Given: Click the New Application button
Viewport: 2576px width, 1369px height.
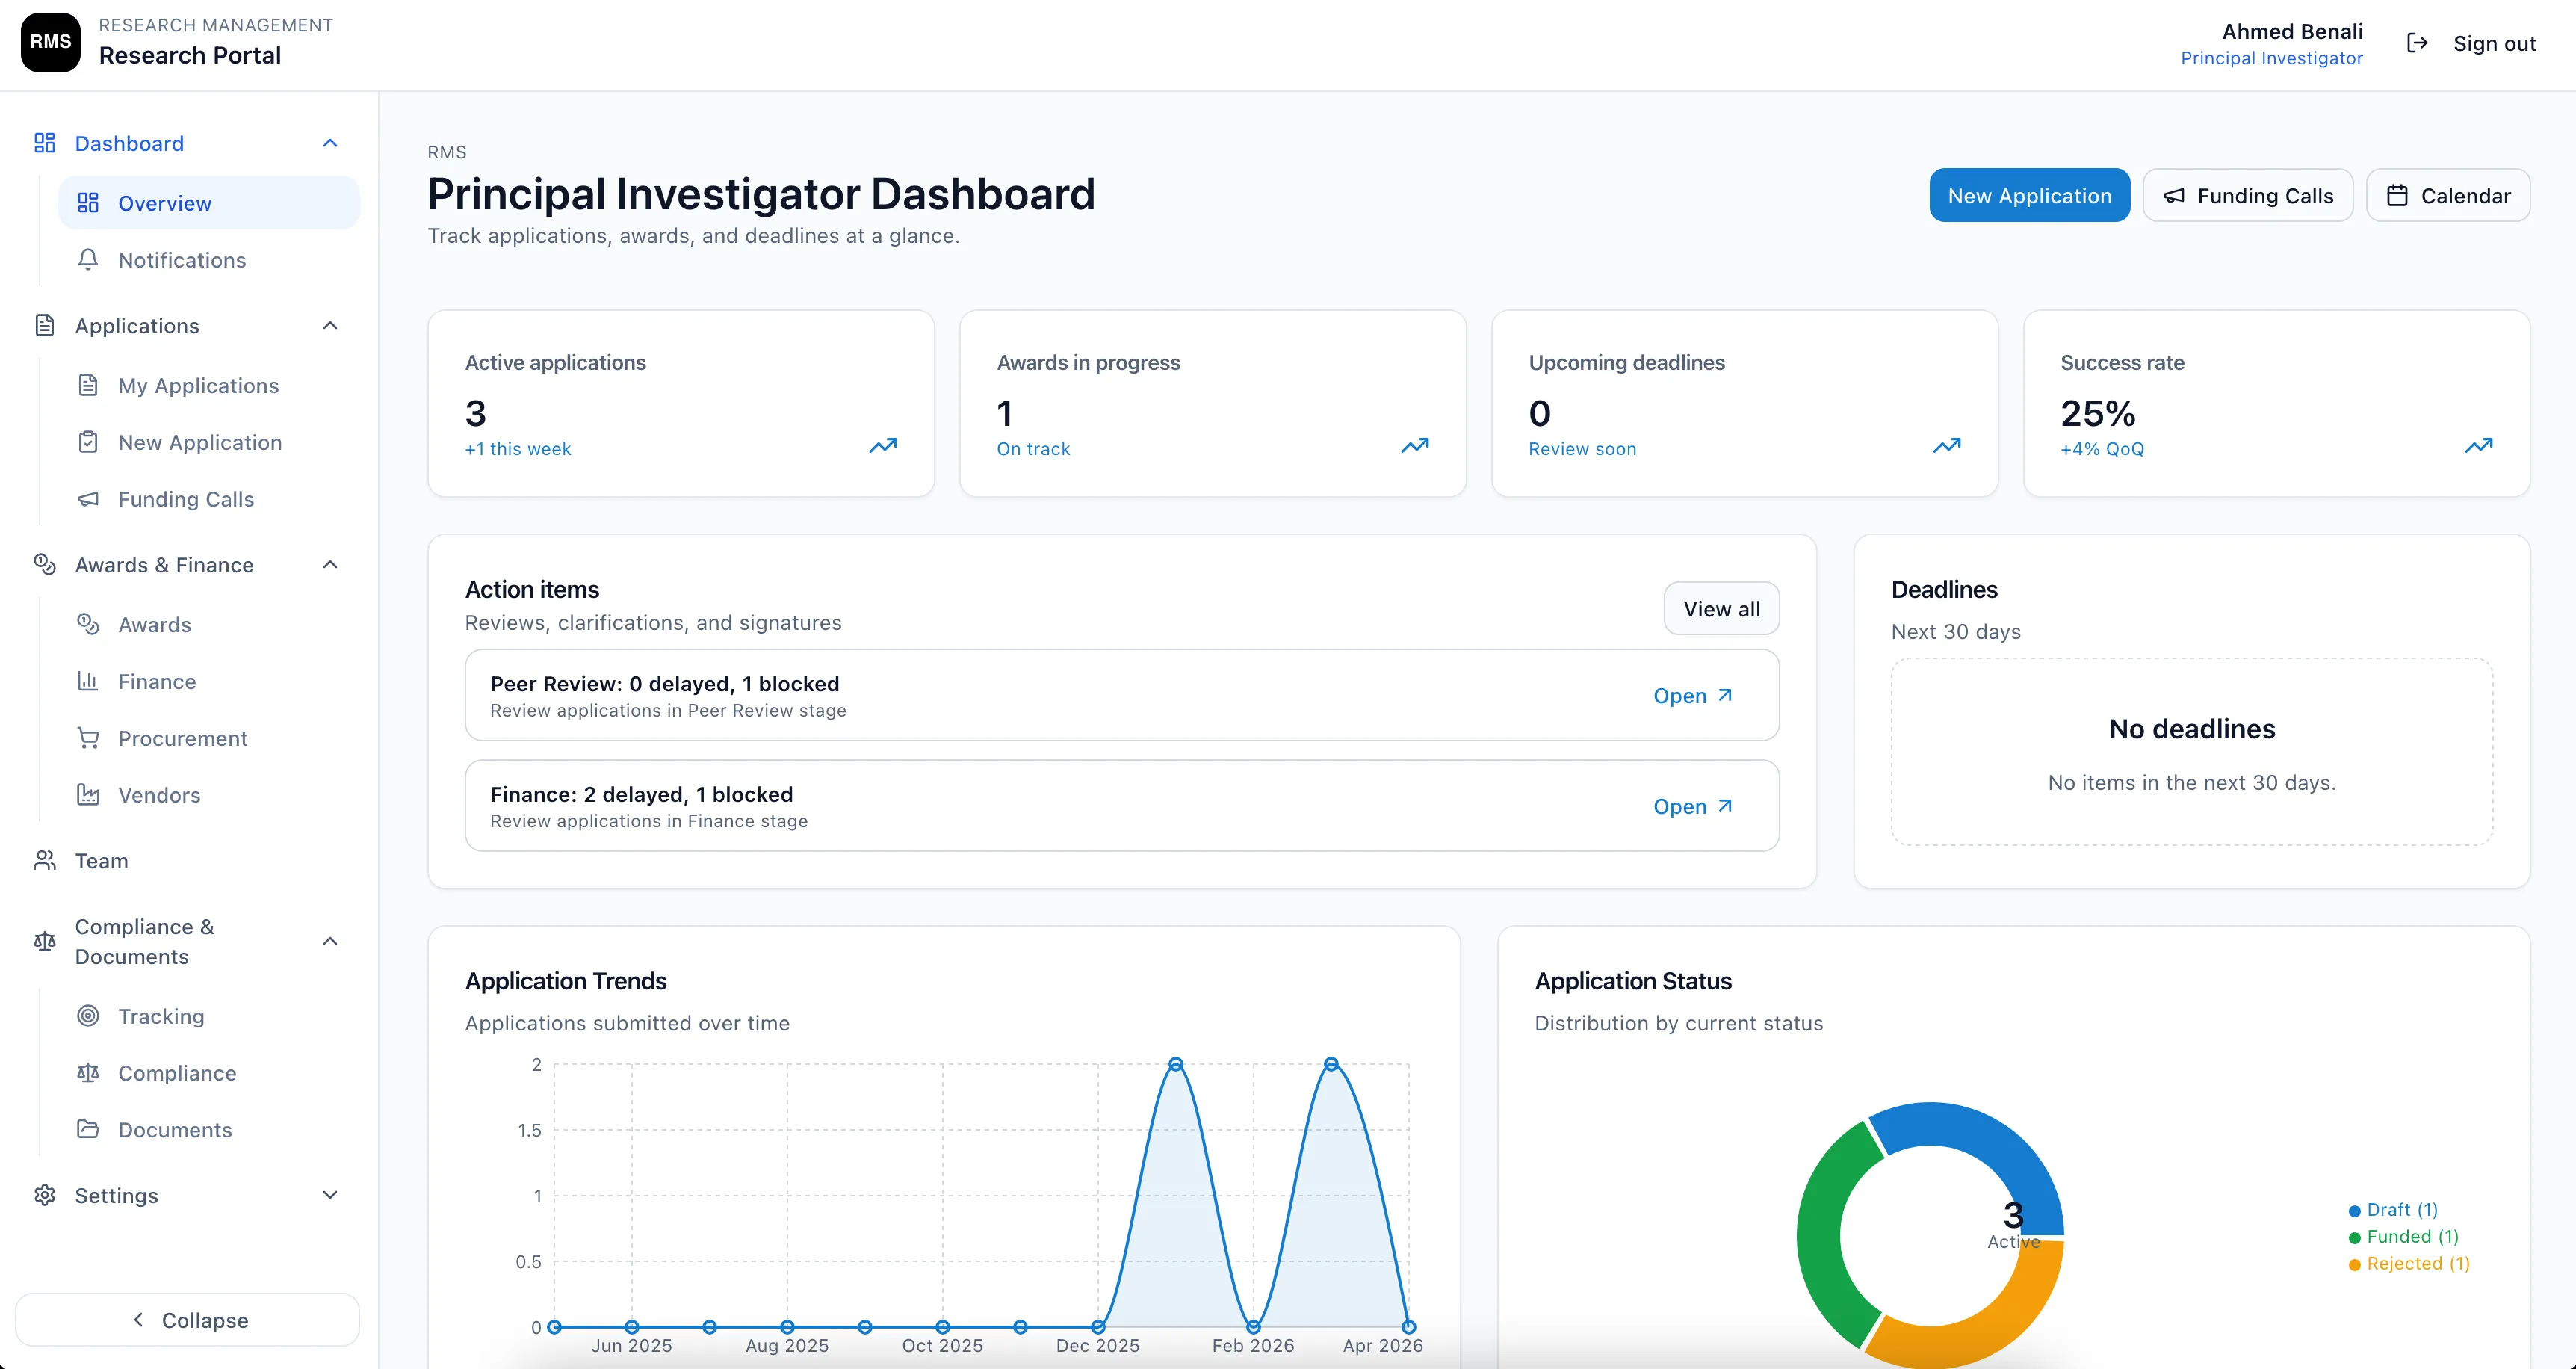Looking at the screenshot, I should tap(2029, 195).
